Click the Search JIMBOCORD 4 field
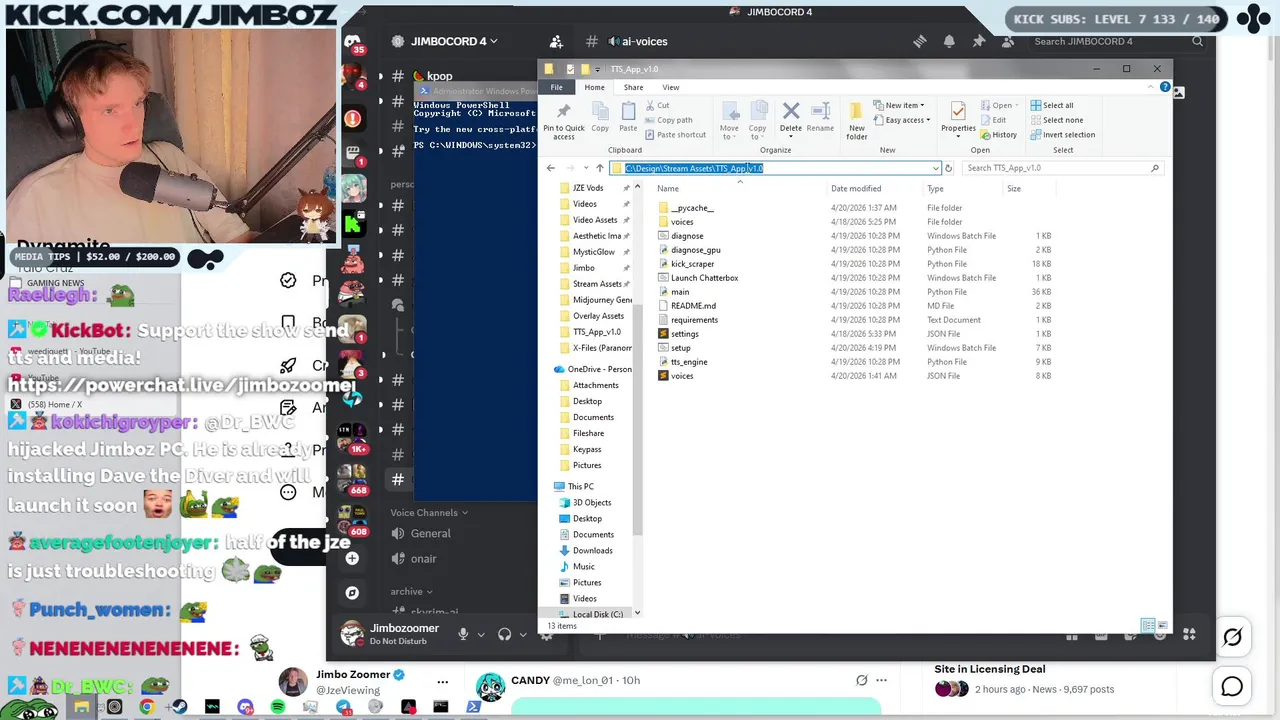The image size is (1280, 720). [1117, 41]
